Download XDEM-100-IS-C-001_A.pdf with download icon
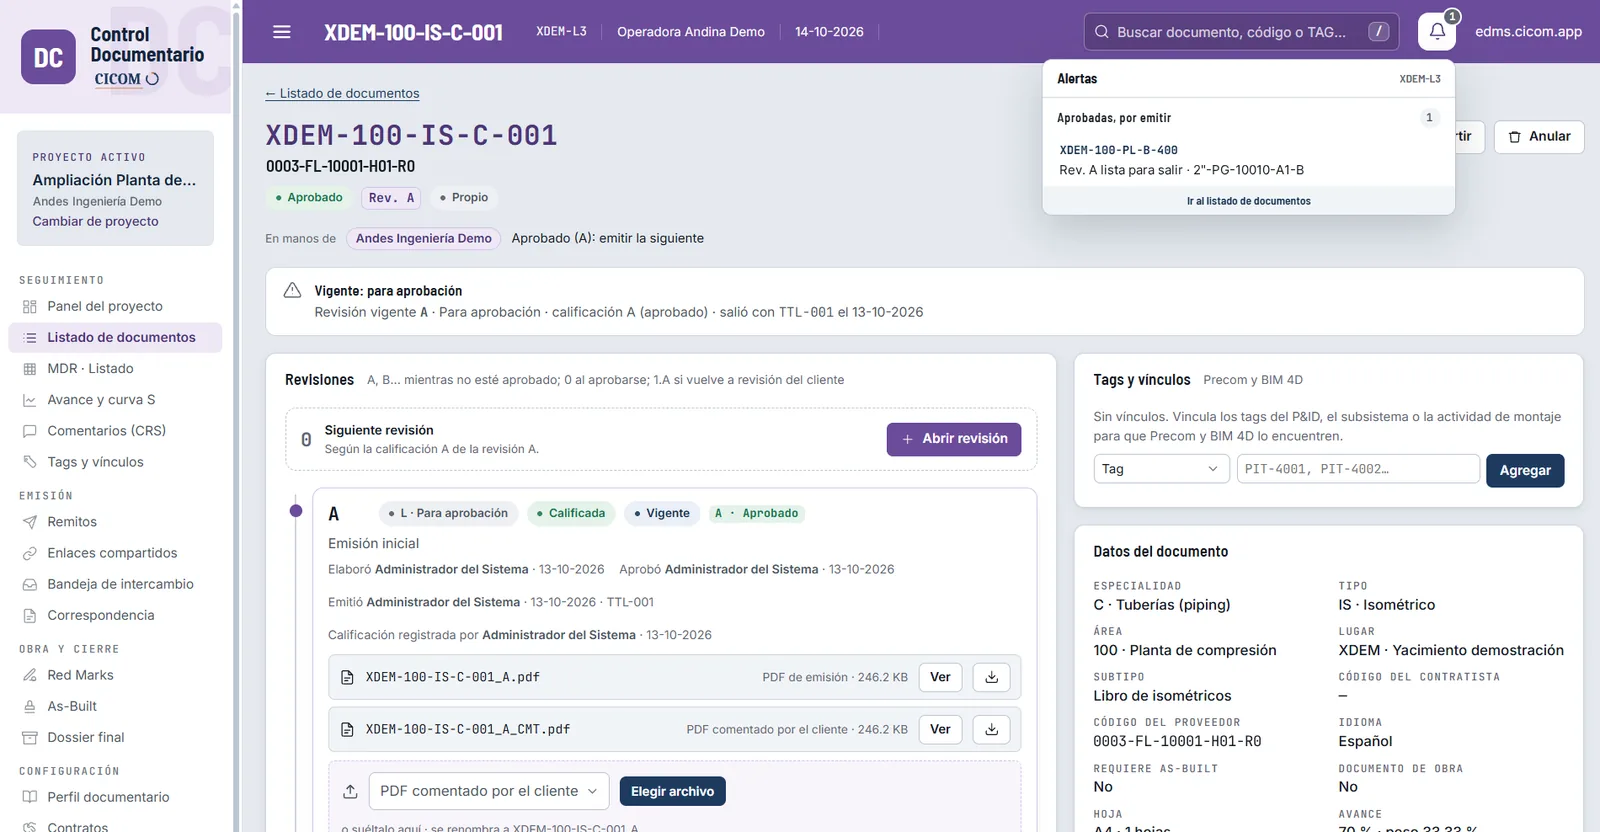Viewport: 1600px width, 832px height. tap(991, 677)
